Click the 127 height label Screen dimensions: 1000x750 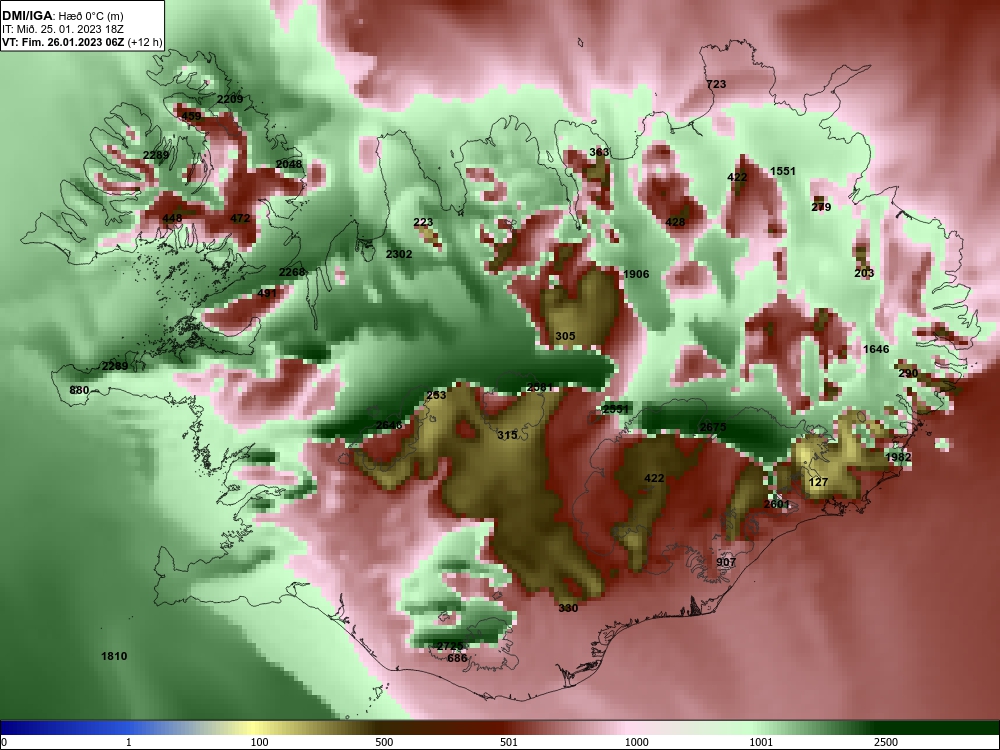pos(818,482)
